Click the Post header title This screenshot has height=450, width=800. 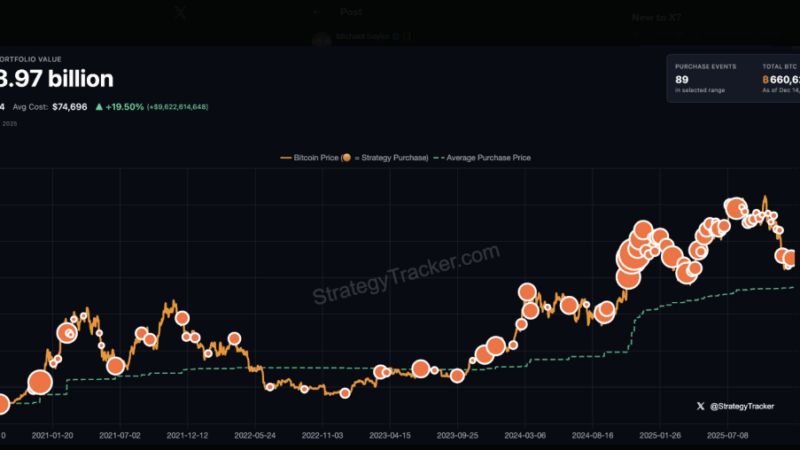tap(351, 12)
